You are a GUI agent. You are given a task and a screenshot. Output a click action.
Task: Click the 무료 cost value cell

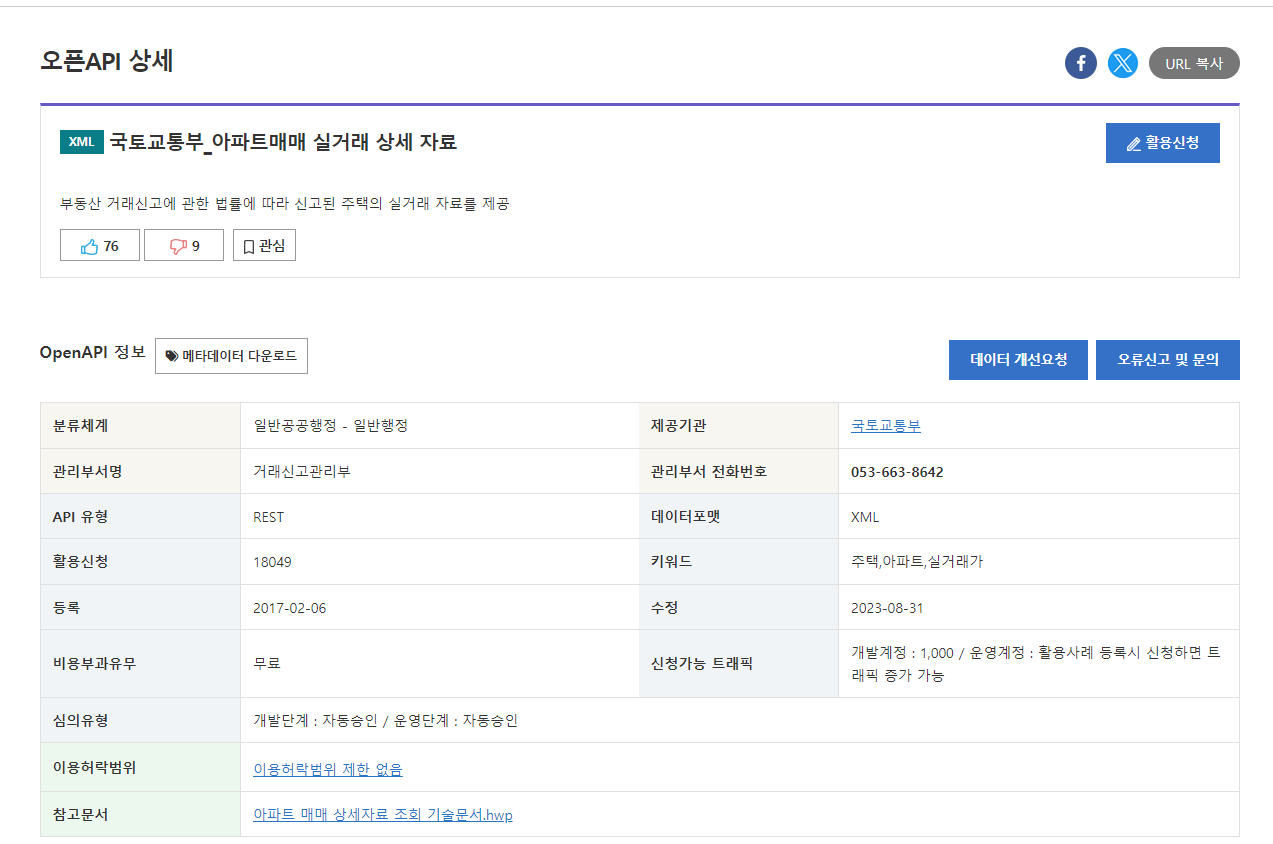[439, 664]
